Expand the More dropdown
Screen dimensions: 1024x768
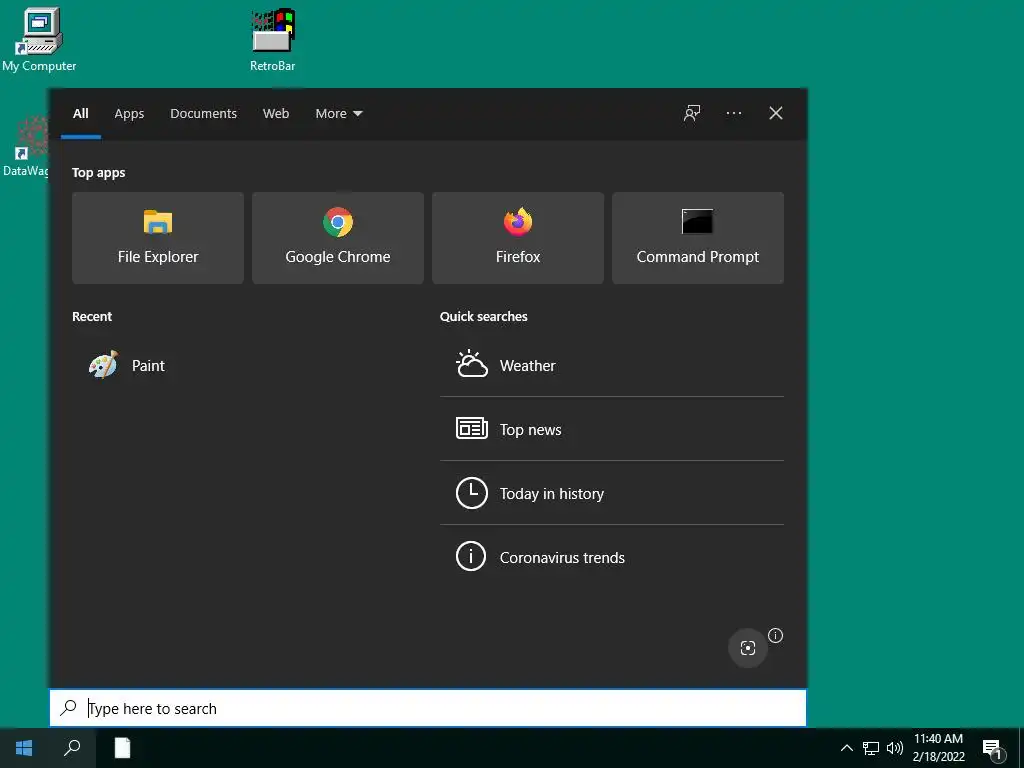coord(338,113)
